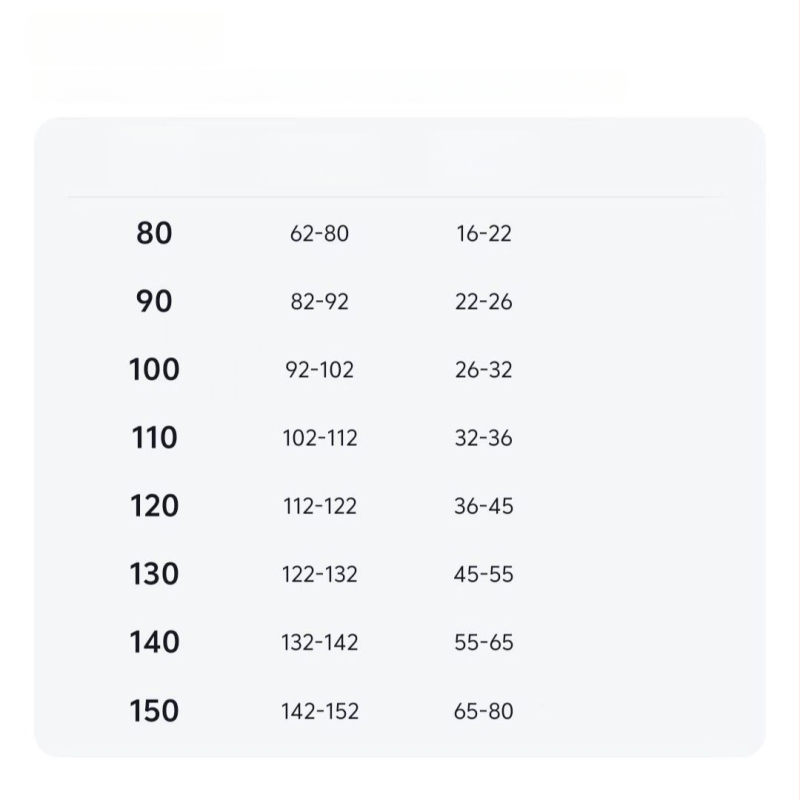
Task: Click the 92-102 range cell
Action: pyautogui.click(x=319, y=370)
